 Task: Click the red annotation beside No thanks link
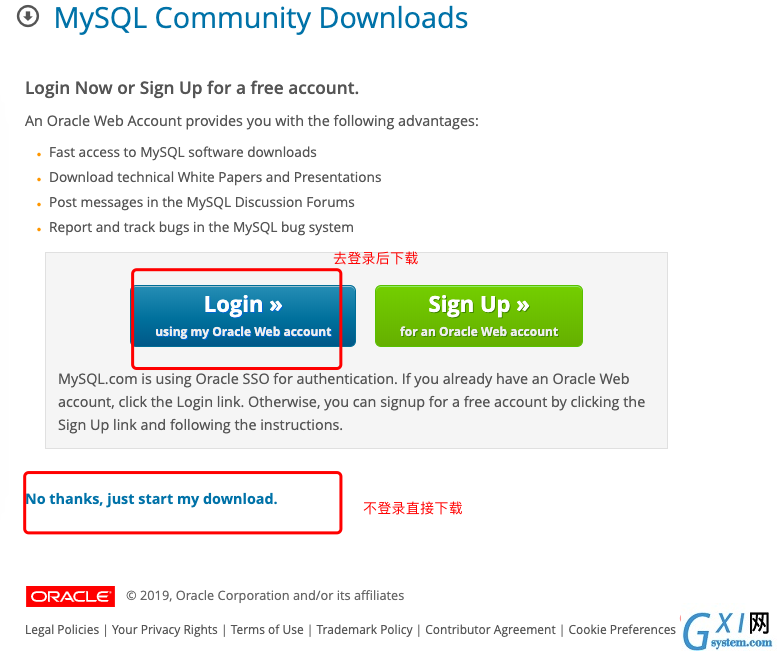point(413,508)
